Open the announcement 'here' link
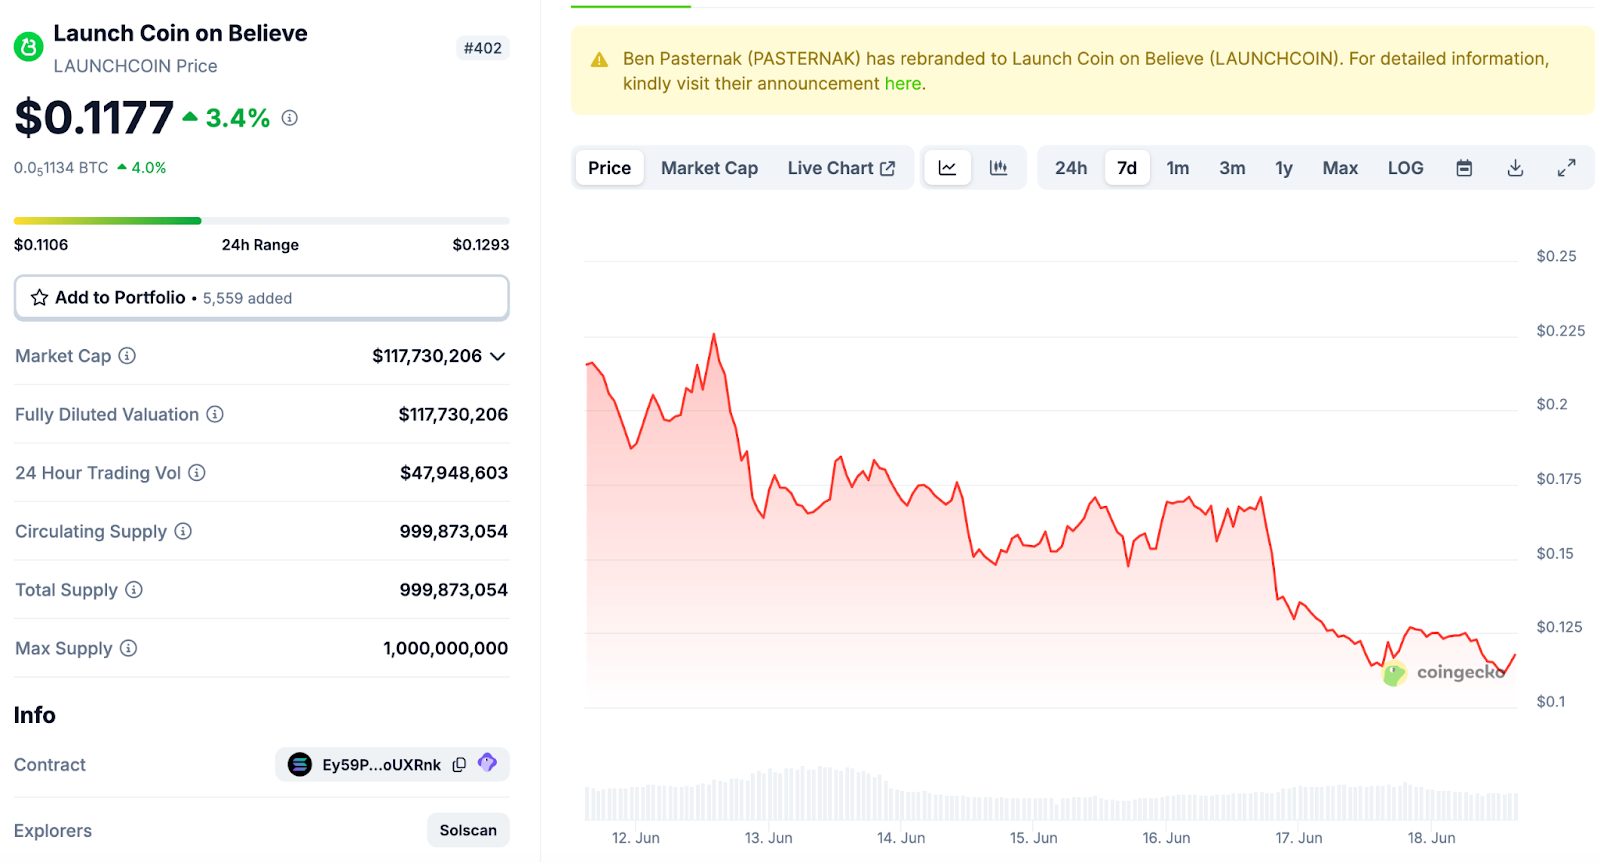This screenshot has height=862, width=1600. click(x=903, y=84)
